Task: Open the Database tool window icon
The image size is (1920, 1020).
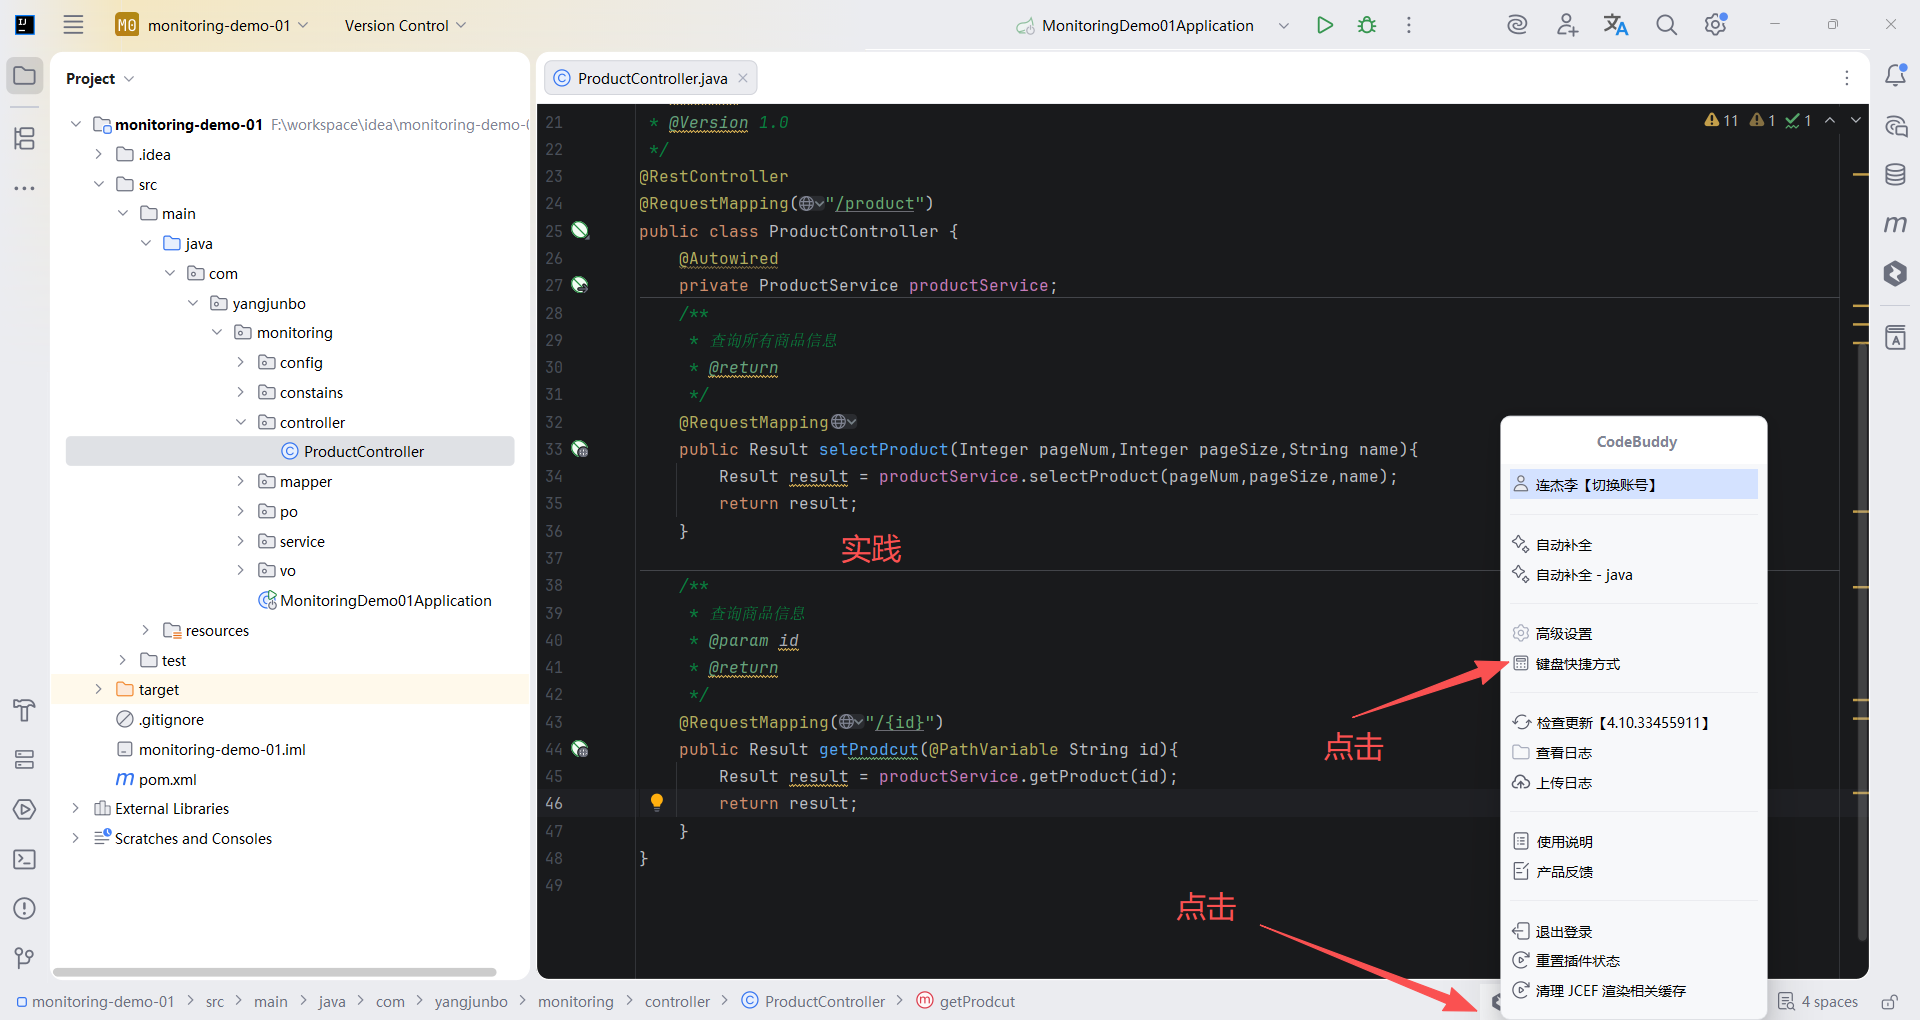Action: (x=1895, y=175)
